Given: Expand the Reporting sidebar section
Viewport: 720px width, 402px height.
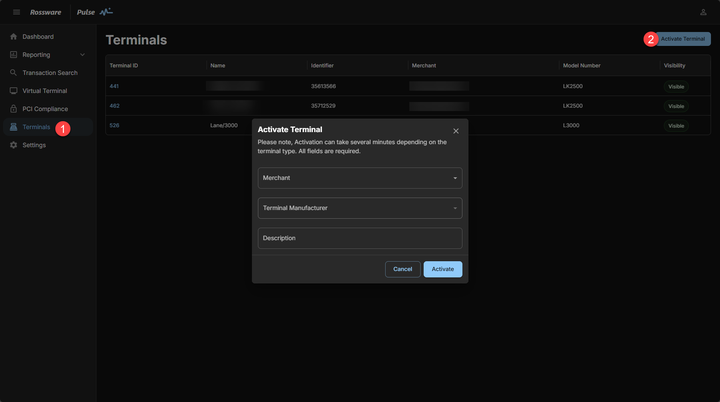Looking at the screenshot, I should [82, 55].
